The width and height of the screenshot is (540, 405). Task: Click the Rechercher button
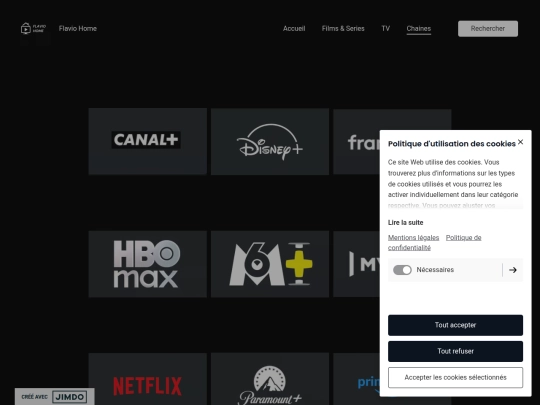pos(488,29)
